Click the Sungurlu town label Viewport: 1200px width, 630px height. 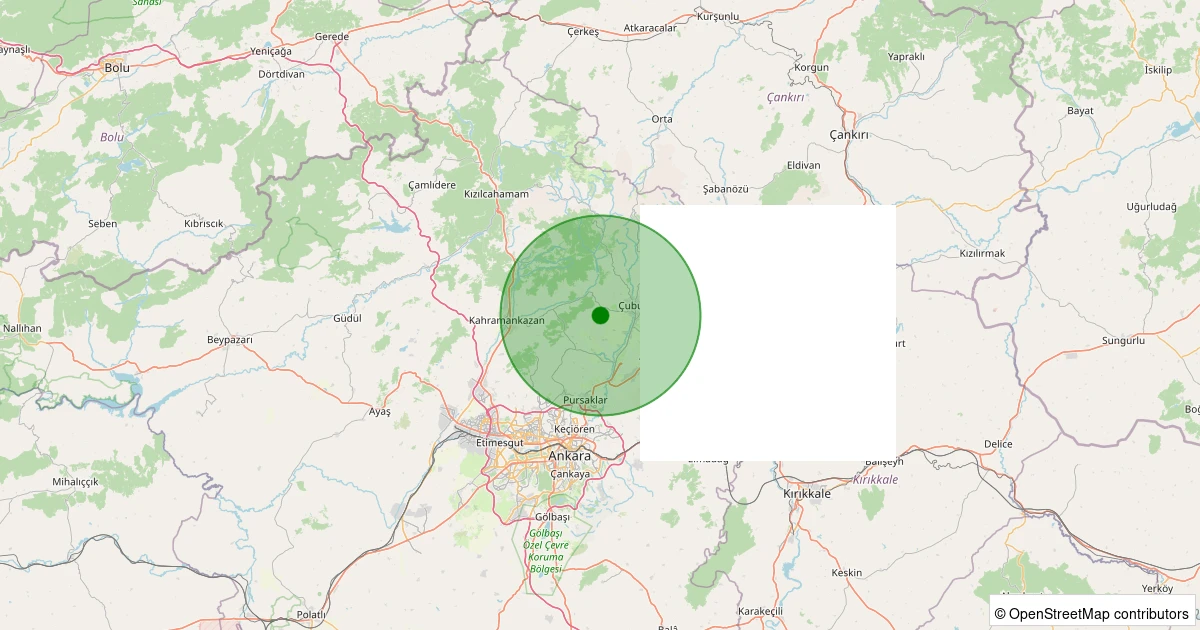click(x=1122, y=341)
